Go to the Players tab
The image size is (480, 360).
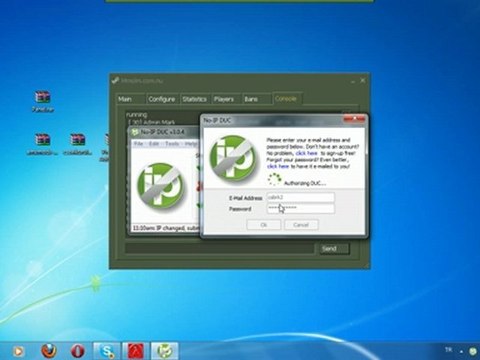click(x=224, y=99)
